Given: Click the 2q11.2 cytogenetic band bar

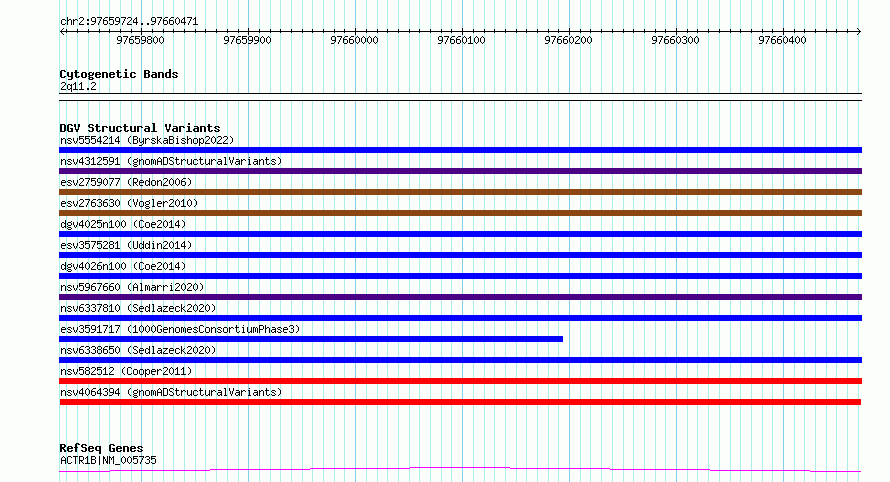Looking at the screenshot, I should [x=460, y=97].
